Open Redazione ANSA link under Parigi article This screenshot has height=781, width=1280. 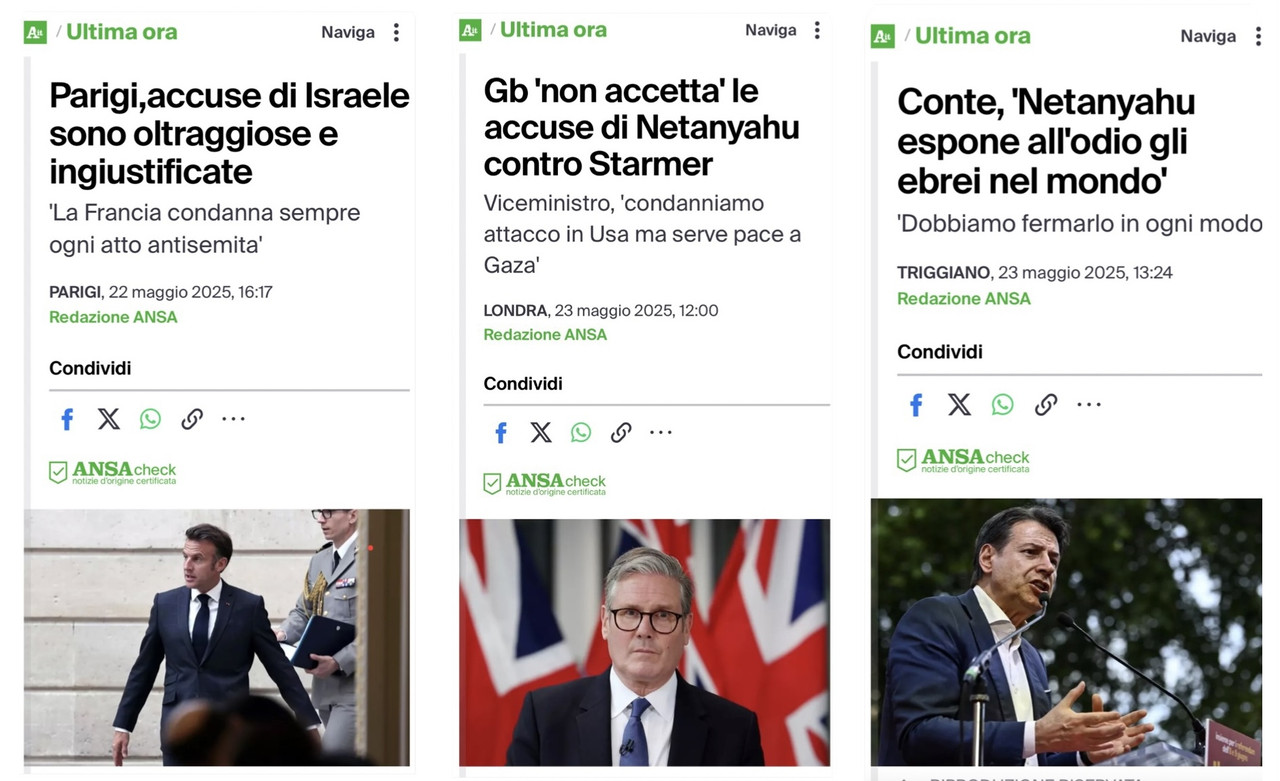[113, 317]
